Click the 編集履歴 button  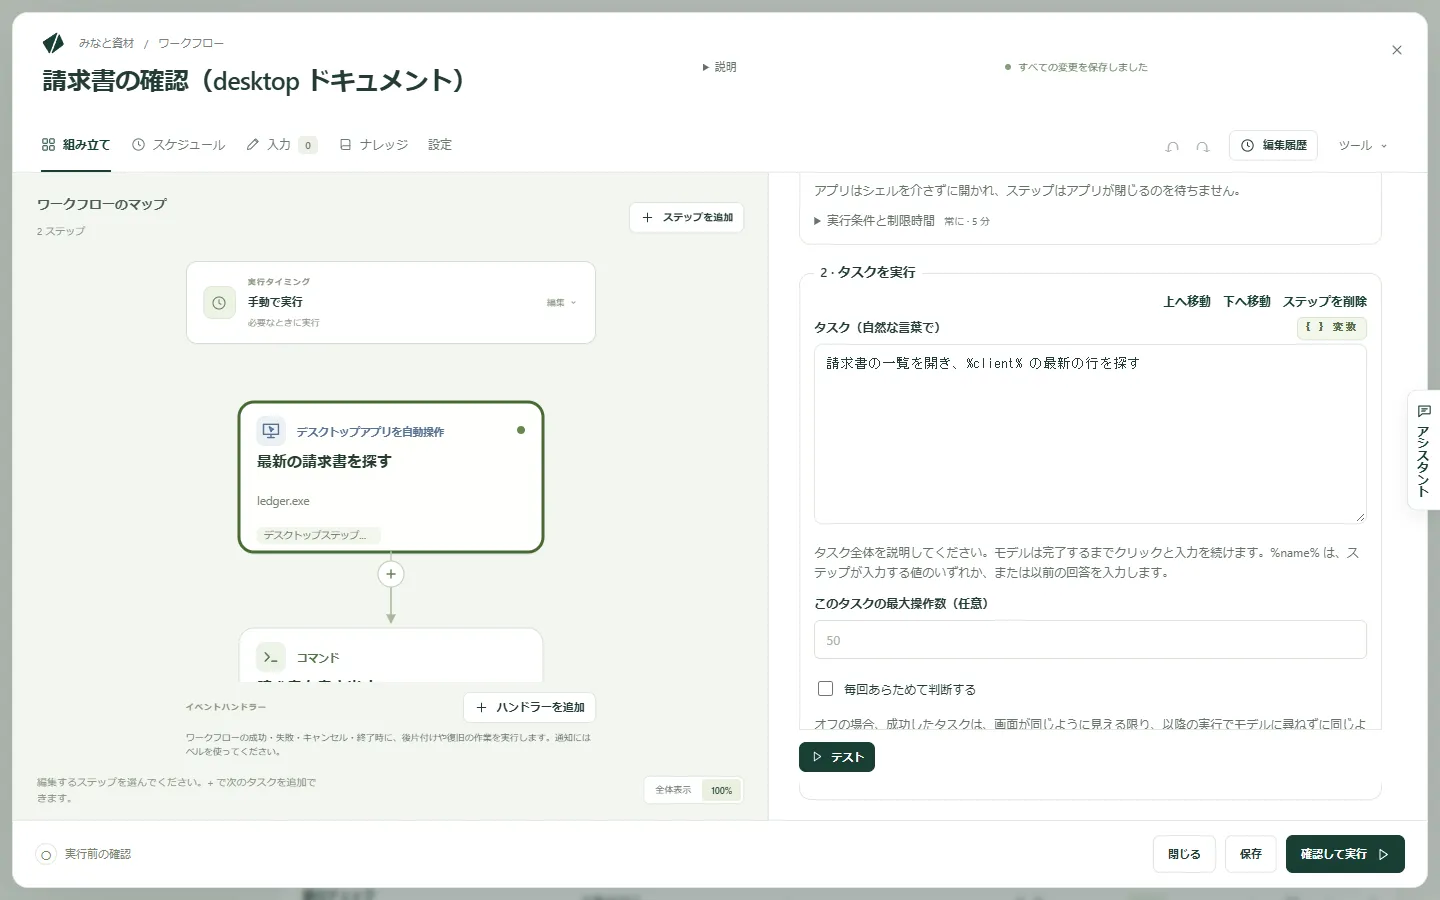[1273, 145]
